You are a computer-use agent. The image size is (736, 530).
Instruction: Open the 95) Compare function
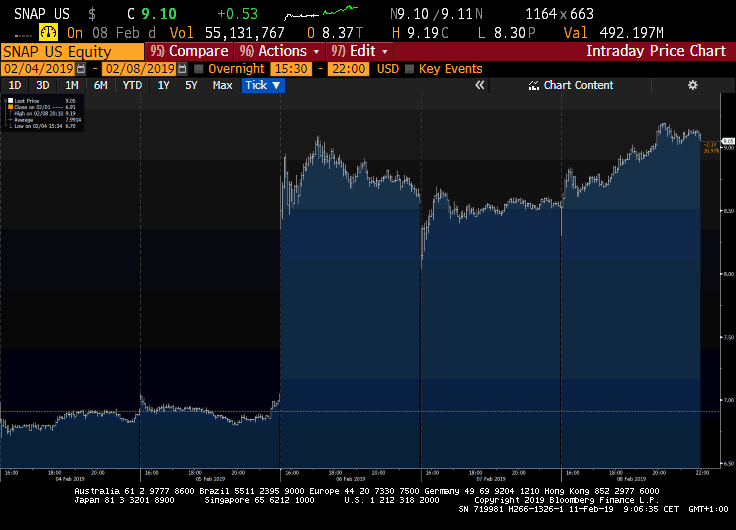[189, 51]
